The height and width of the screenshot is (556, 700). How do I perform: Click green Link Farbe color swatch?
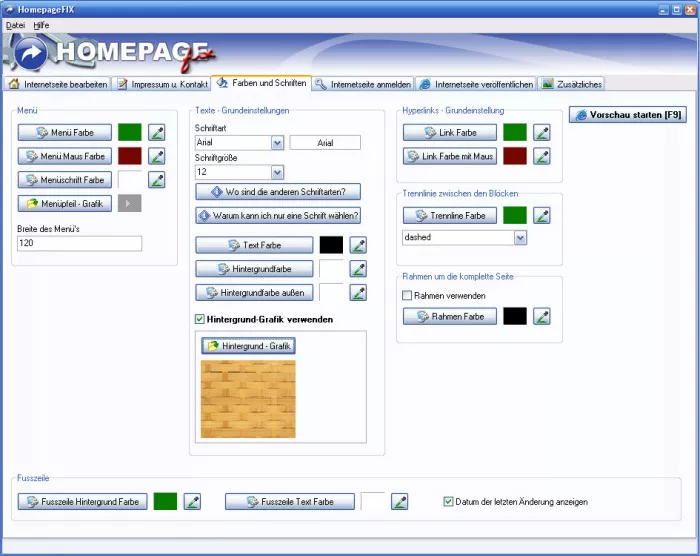pyautogui.click(x=515, y=133)
